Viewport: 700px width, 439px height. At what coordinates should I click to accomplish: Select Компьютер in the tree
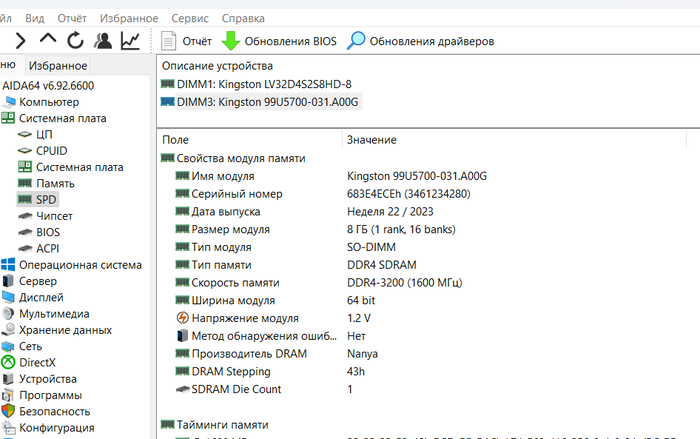[x=49, y=102]
